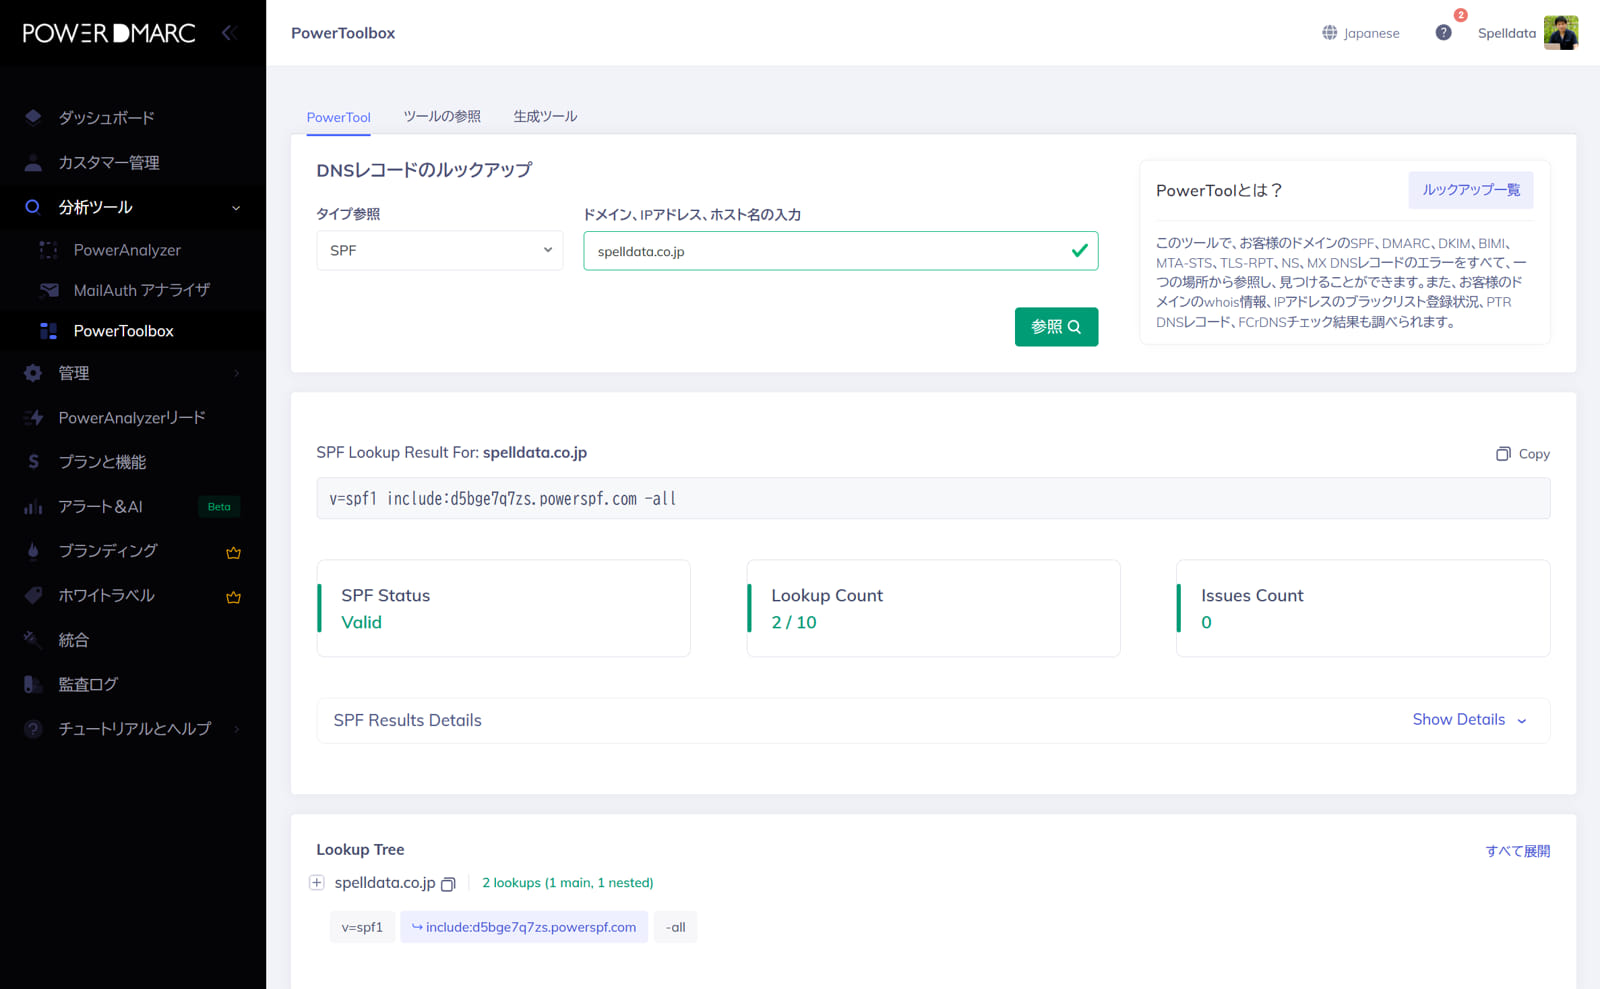This screenshot has width=1600, height=989.
Task: Click the PowerDMARC logo
Action: (109, 33)
